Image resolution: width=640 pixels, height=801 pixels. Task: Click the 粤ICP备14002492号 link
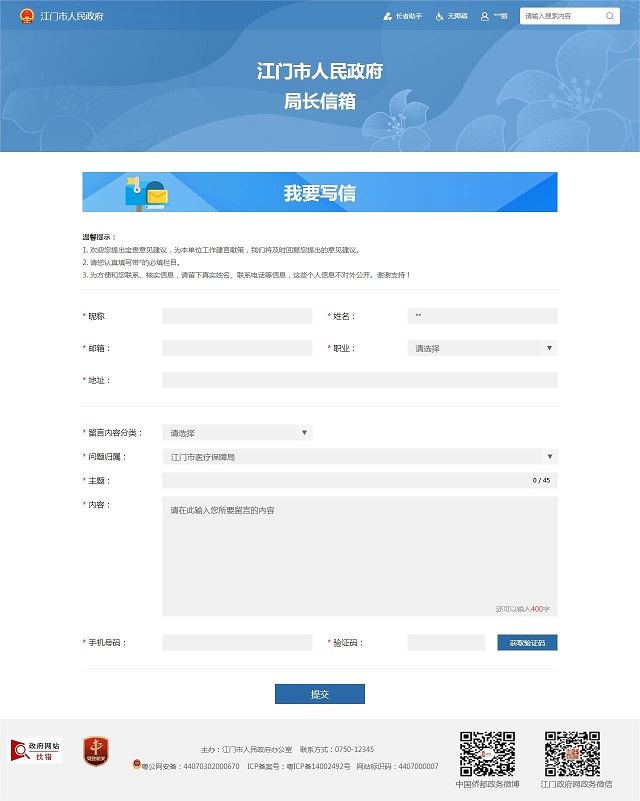(x=298, y=766)
